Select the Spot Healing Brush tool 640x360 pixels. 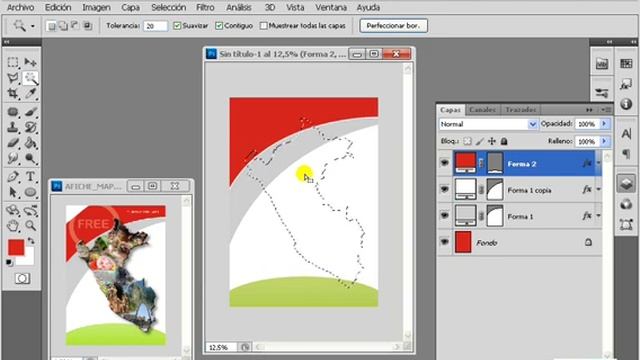(13, 112)
